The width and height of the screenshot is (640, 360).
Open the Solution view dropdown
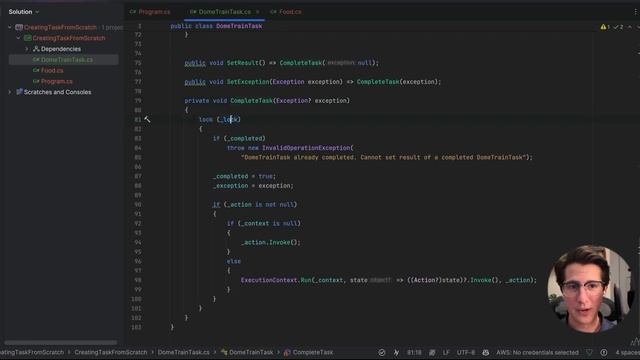click(24, 12)
